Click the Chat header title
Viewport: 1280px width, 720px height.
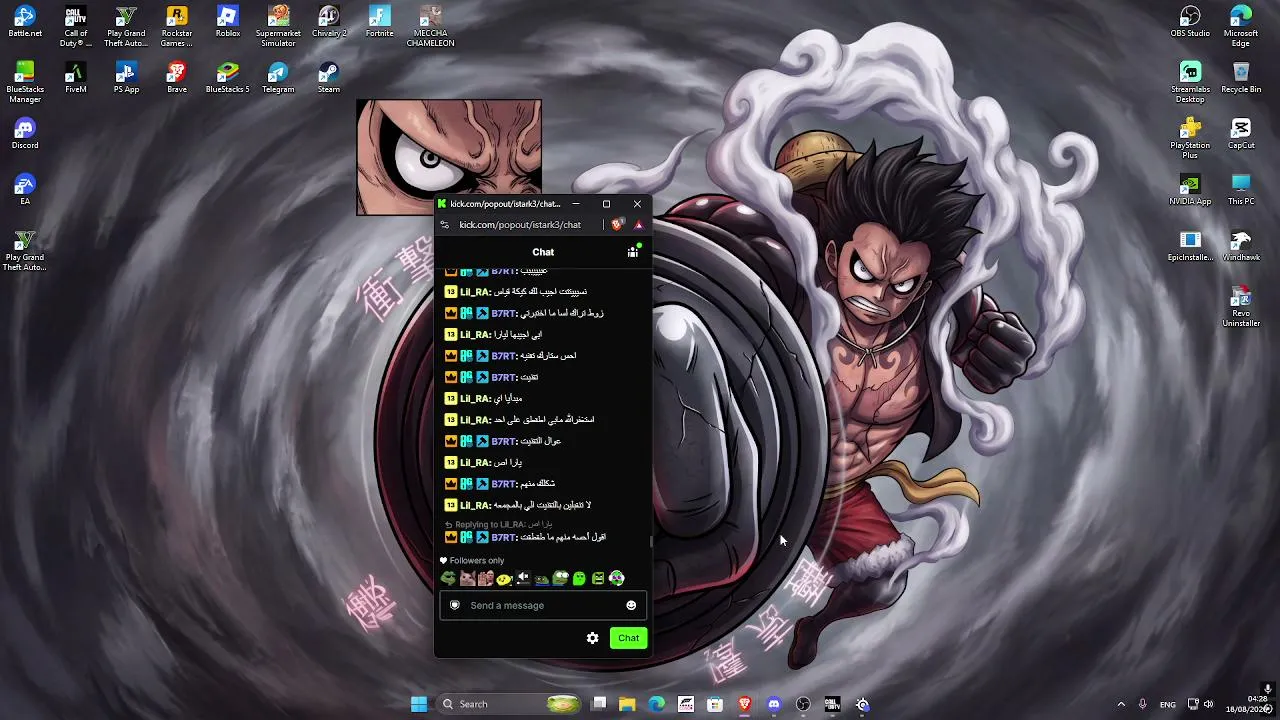[543, 252]
